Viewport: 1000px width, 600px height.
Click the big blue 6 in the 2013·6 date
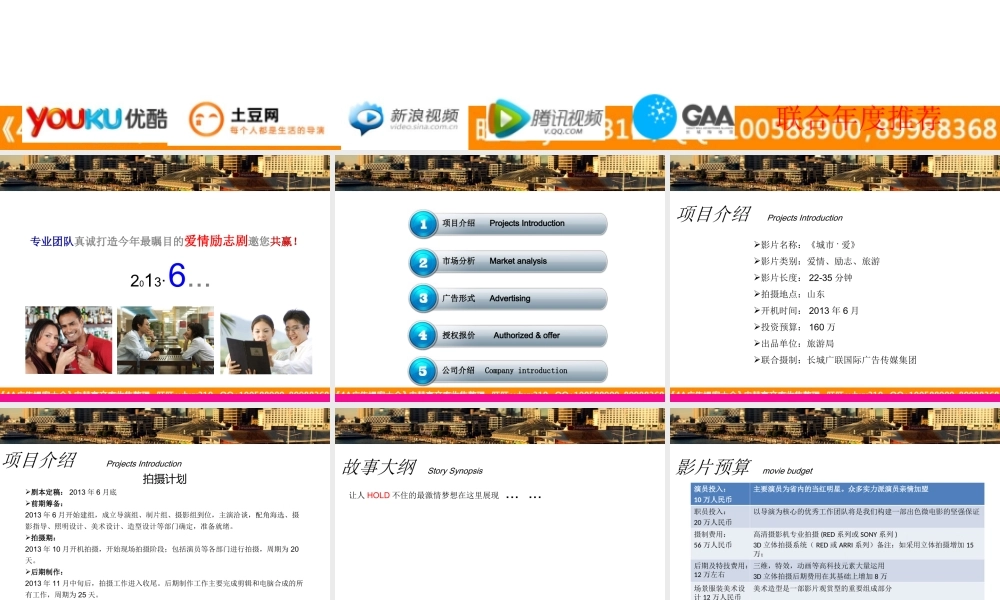click(x=177, y=276)
